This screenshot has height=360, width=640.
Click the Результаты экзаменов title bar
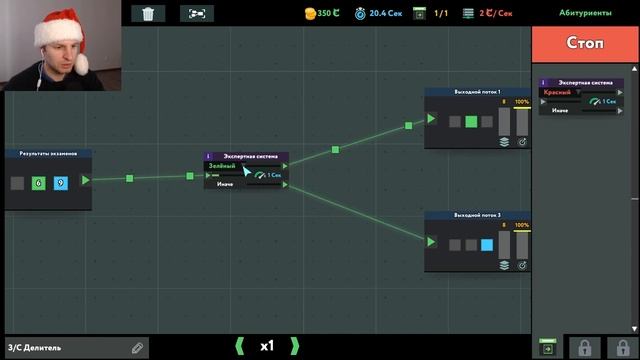(48, 153)
